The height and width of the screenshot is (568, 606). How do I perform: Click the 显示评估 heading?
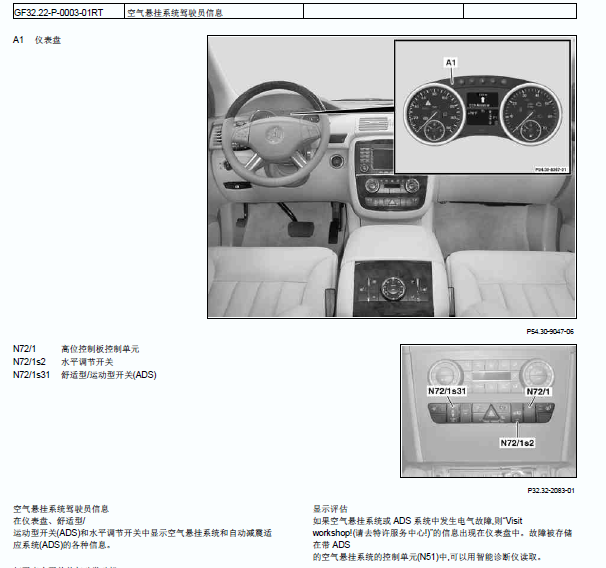(x=330, y=509)
